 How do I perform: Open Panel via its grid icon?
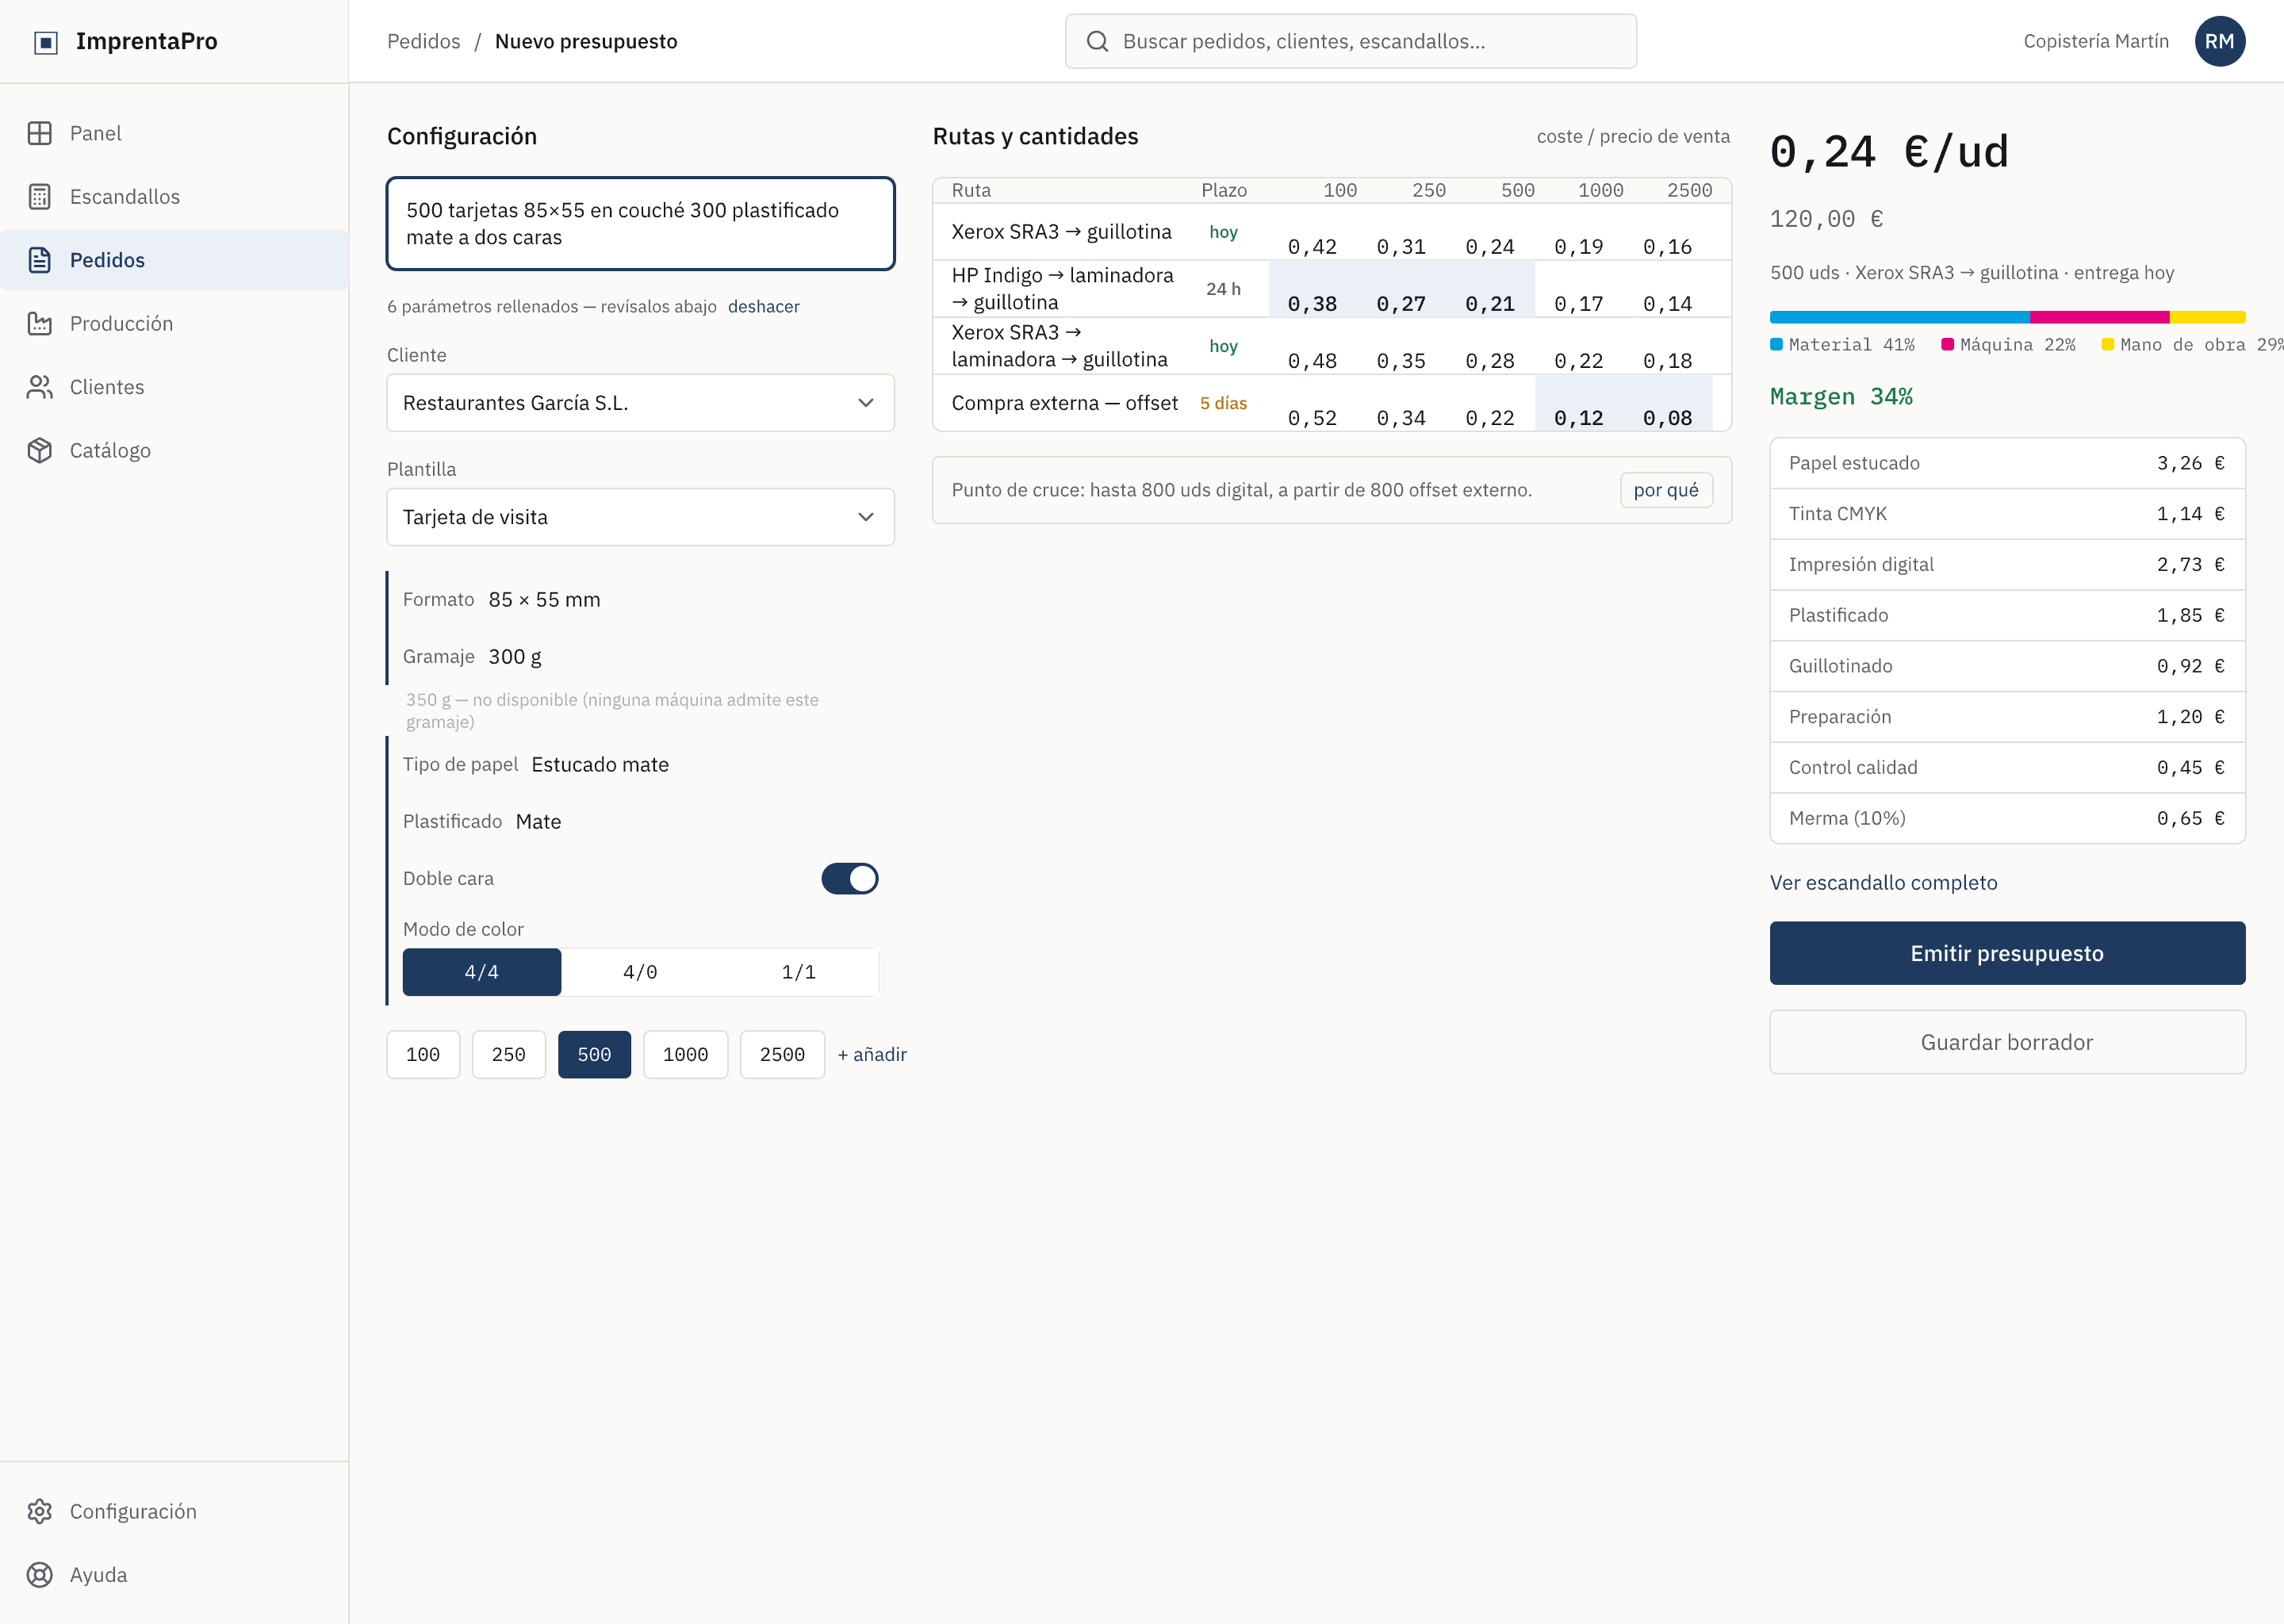[x=40, y=133]
